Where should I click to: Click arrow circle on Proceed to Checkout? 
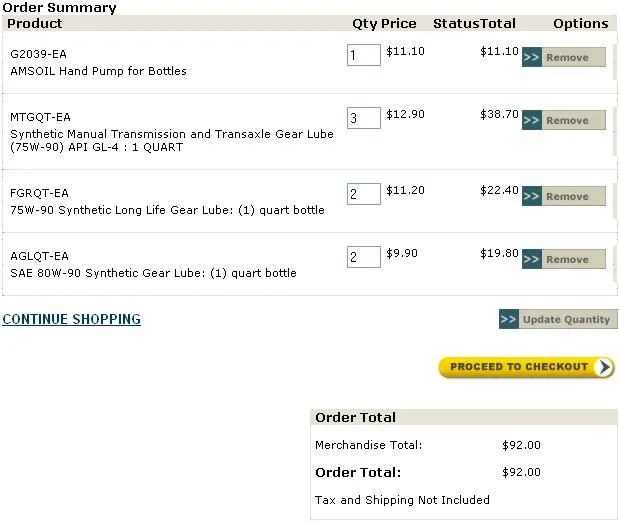tap(603, 367)
